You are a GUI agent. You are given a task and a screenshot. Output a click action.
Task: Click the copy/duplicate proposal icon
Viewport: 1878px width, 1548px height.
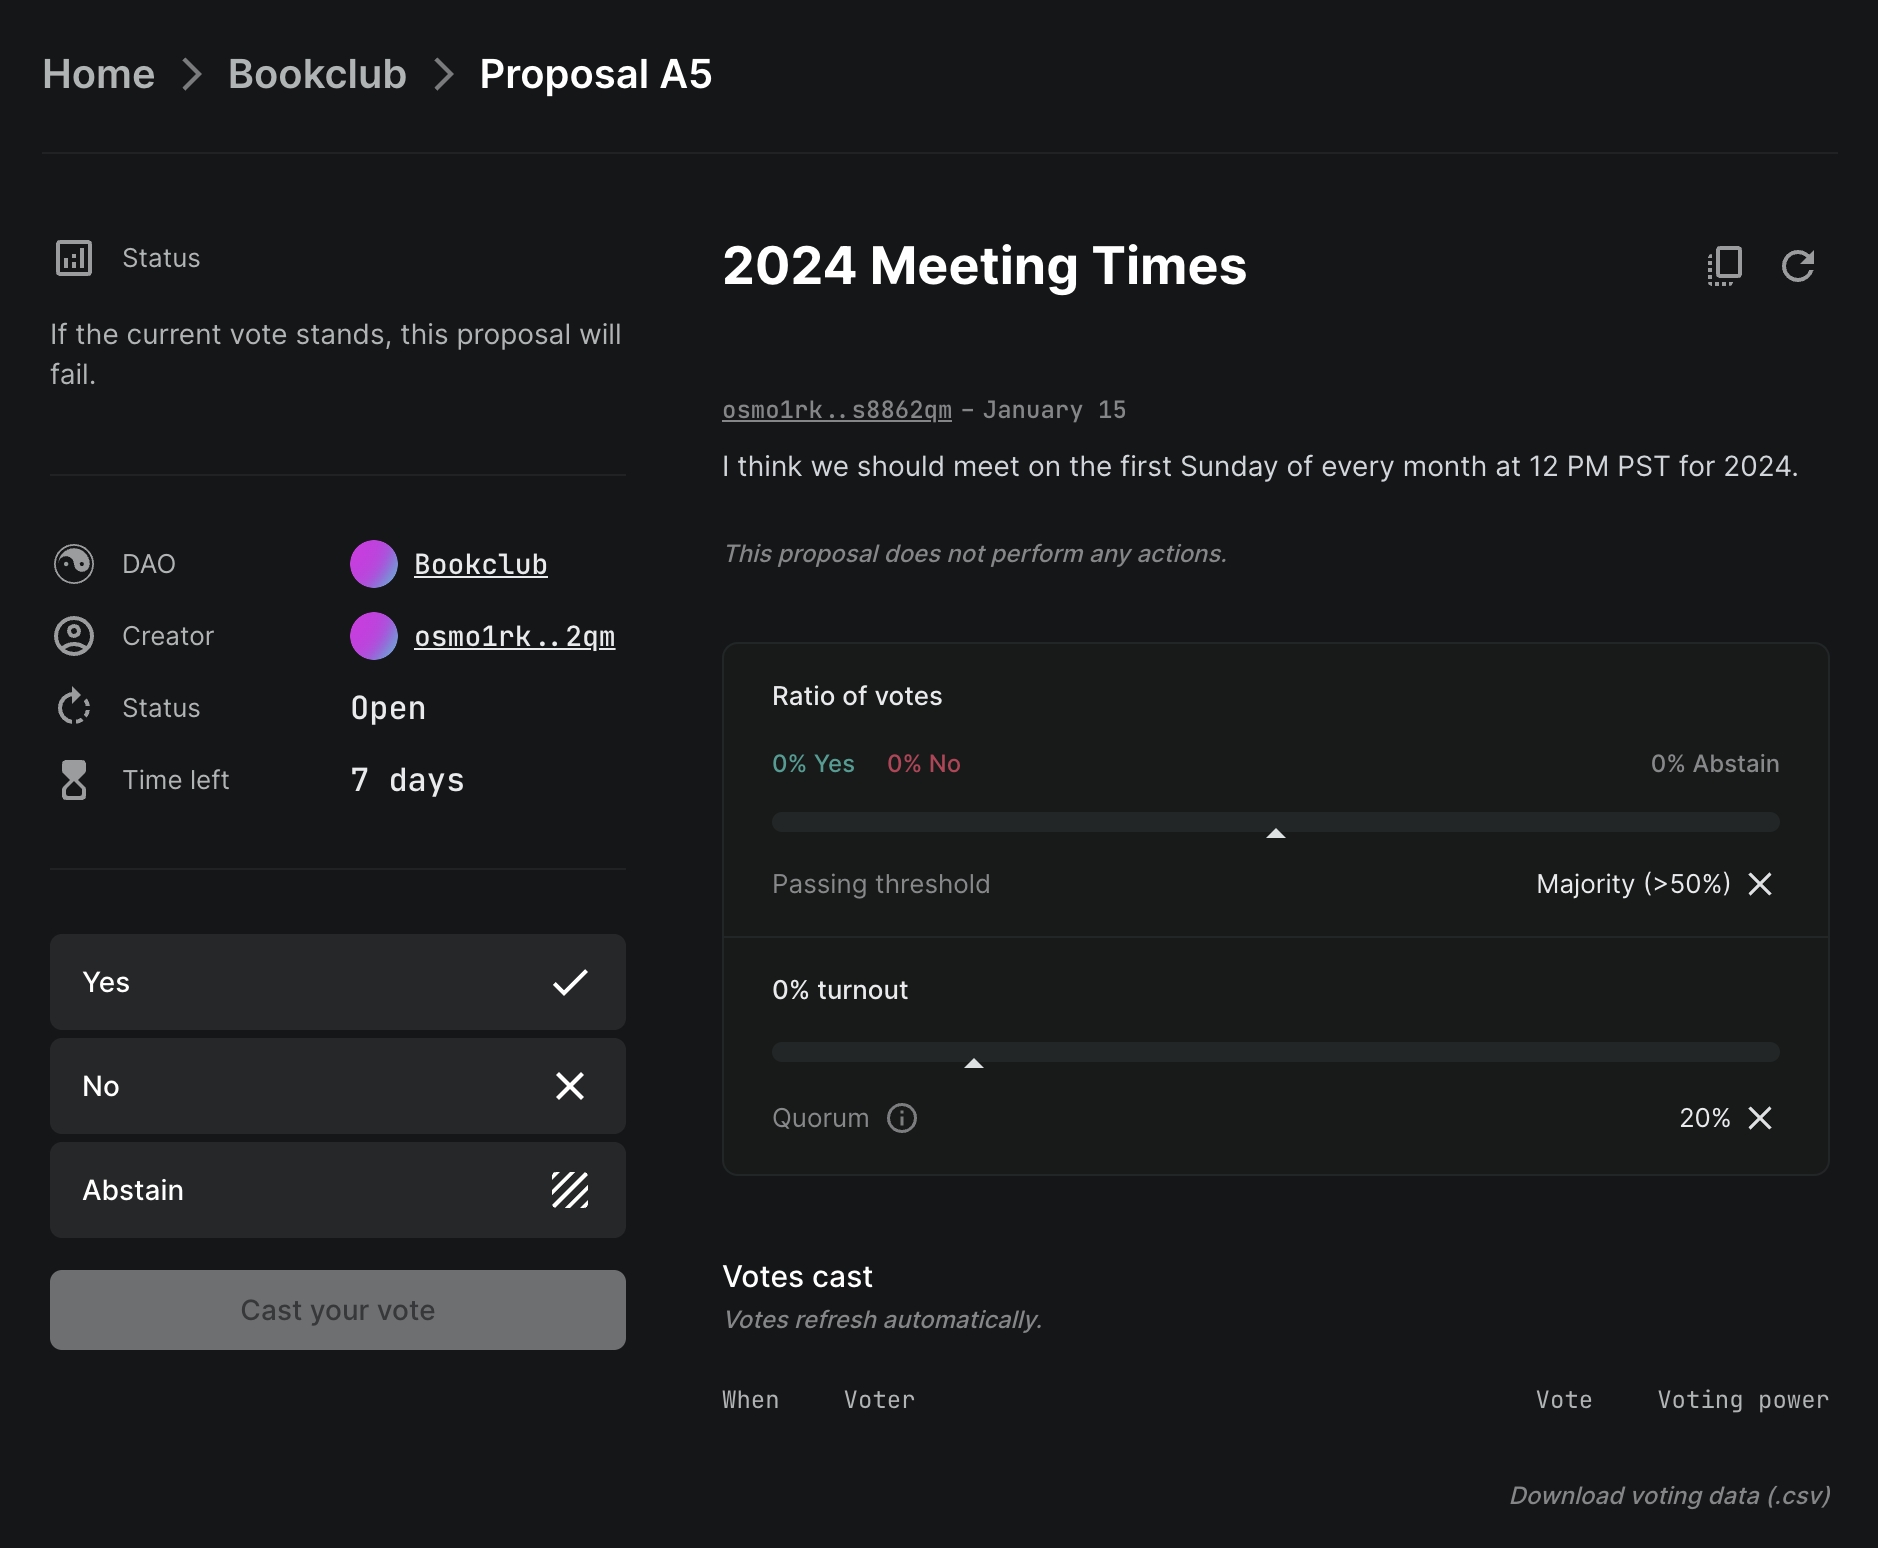tap(1724, 266)
